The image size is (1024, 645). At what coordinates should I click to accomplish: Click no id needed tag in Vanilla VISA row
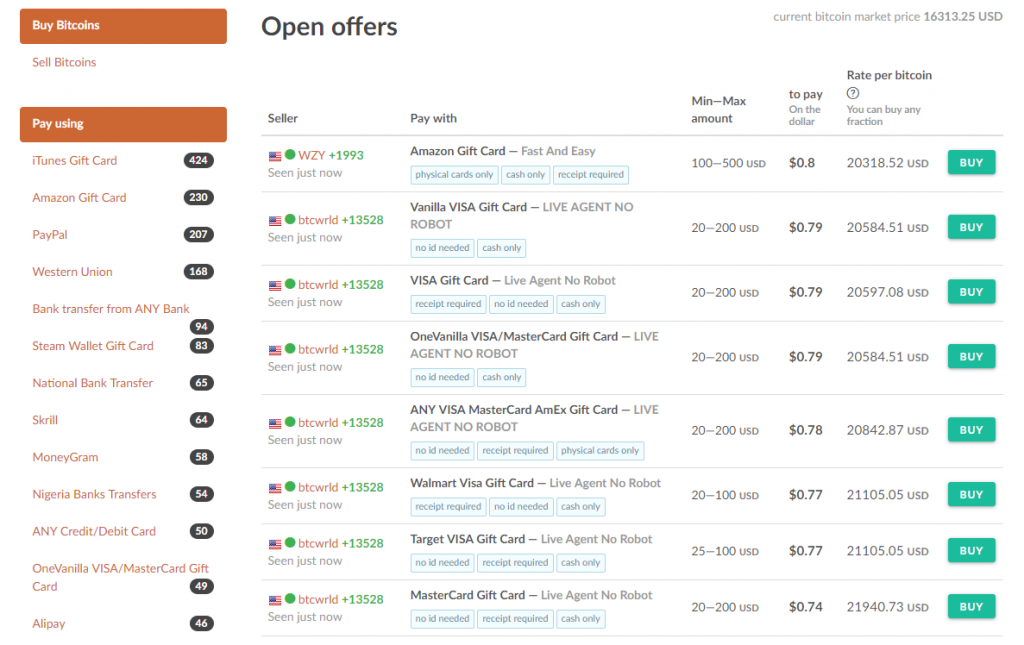[442, 248]
